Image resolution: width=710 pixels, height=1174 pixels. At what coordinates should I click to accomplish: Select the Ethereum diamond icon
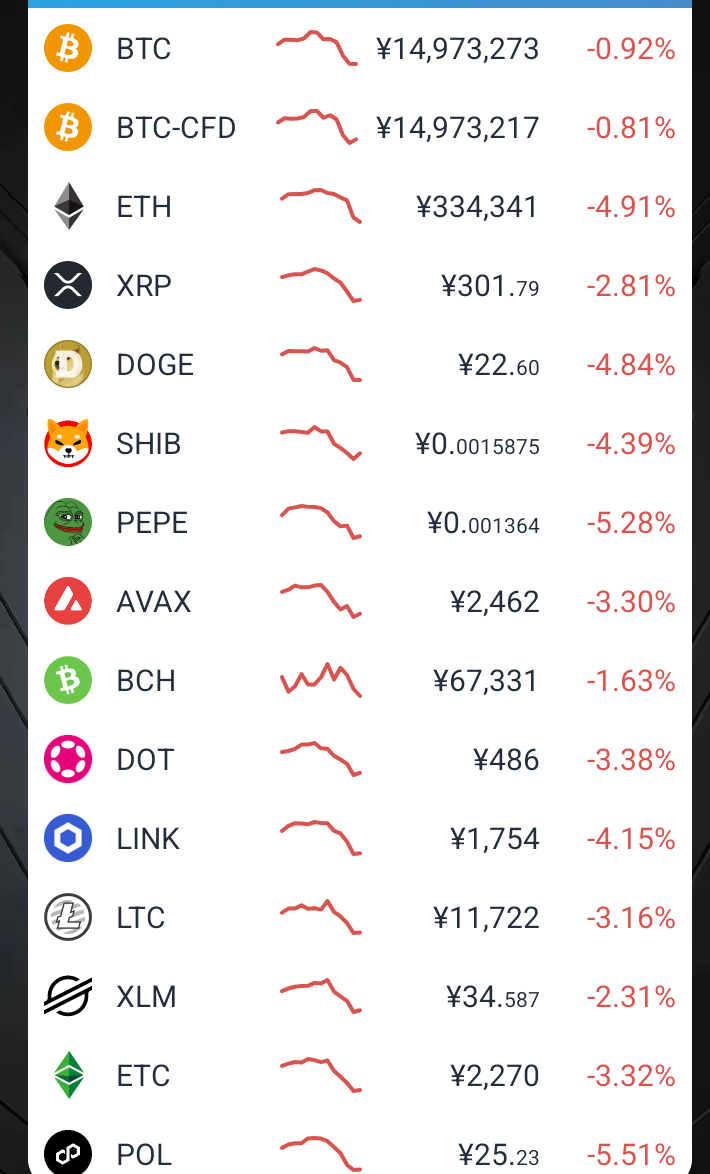click(68, 206)
